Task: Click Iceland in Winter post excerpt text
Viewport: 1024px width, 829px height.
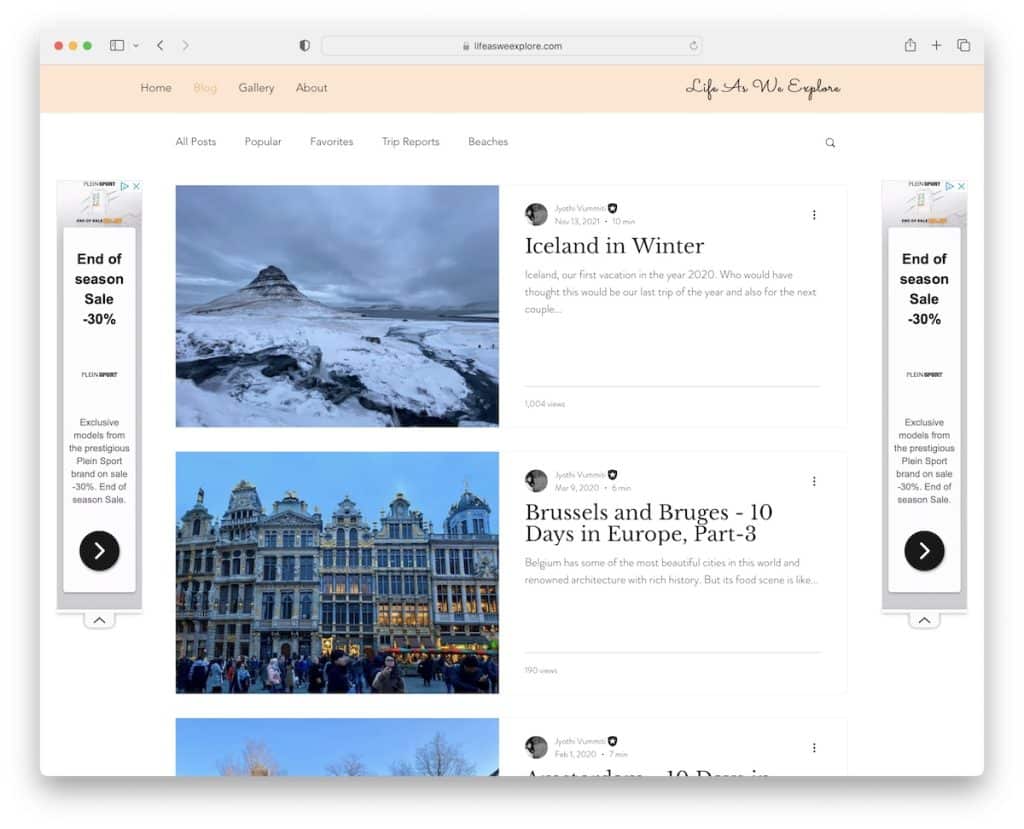Action: pyautogui.click(x=671, y=292)
